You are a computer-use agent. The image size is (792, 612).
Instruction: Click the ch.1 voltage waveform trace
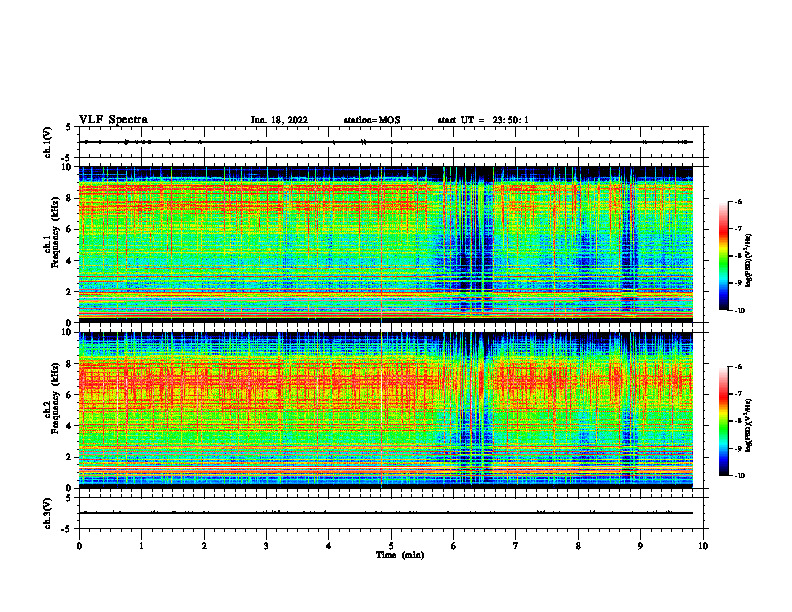click(386, 142)
